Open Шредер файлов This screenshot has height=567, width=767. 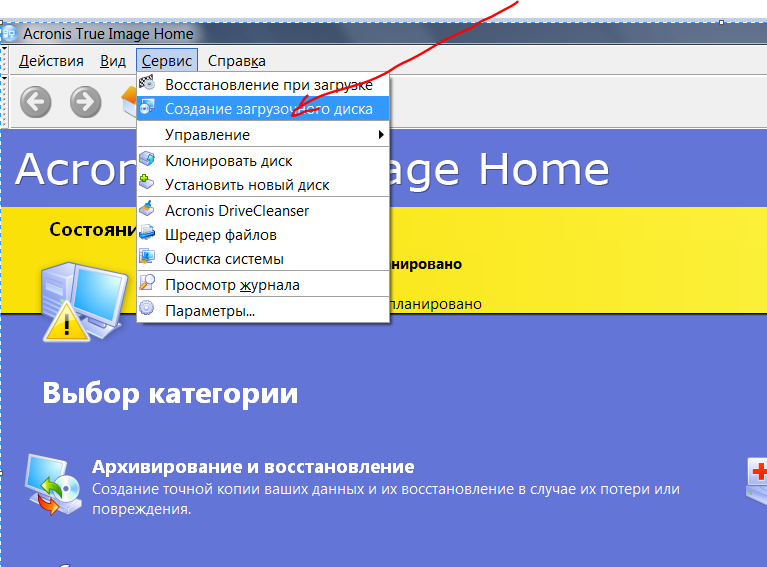263,235
